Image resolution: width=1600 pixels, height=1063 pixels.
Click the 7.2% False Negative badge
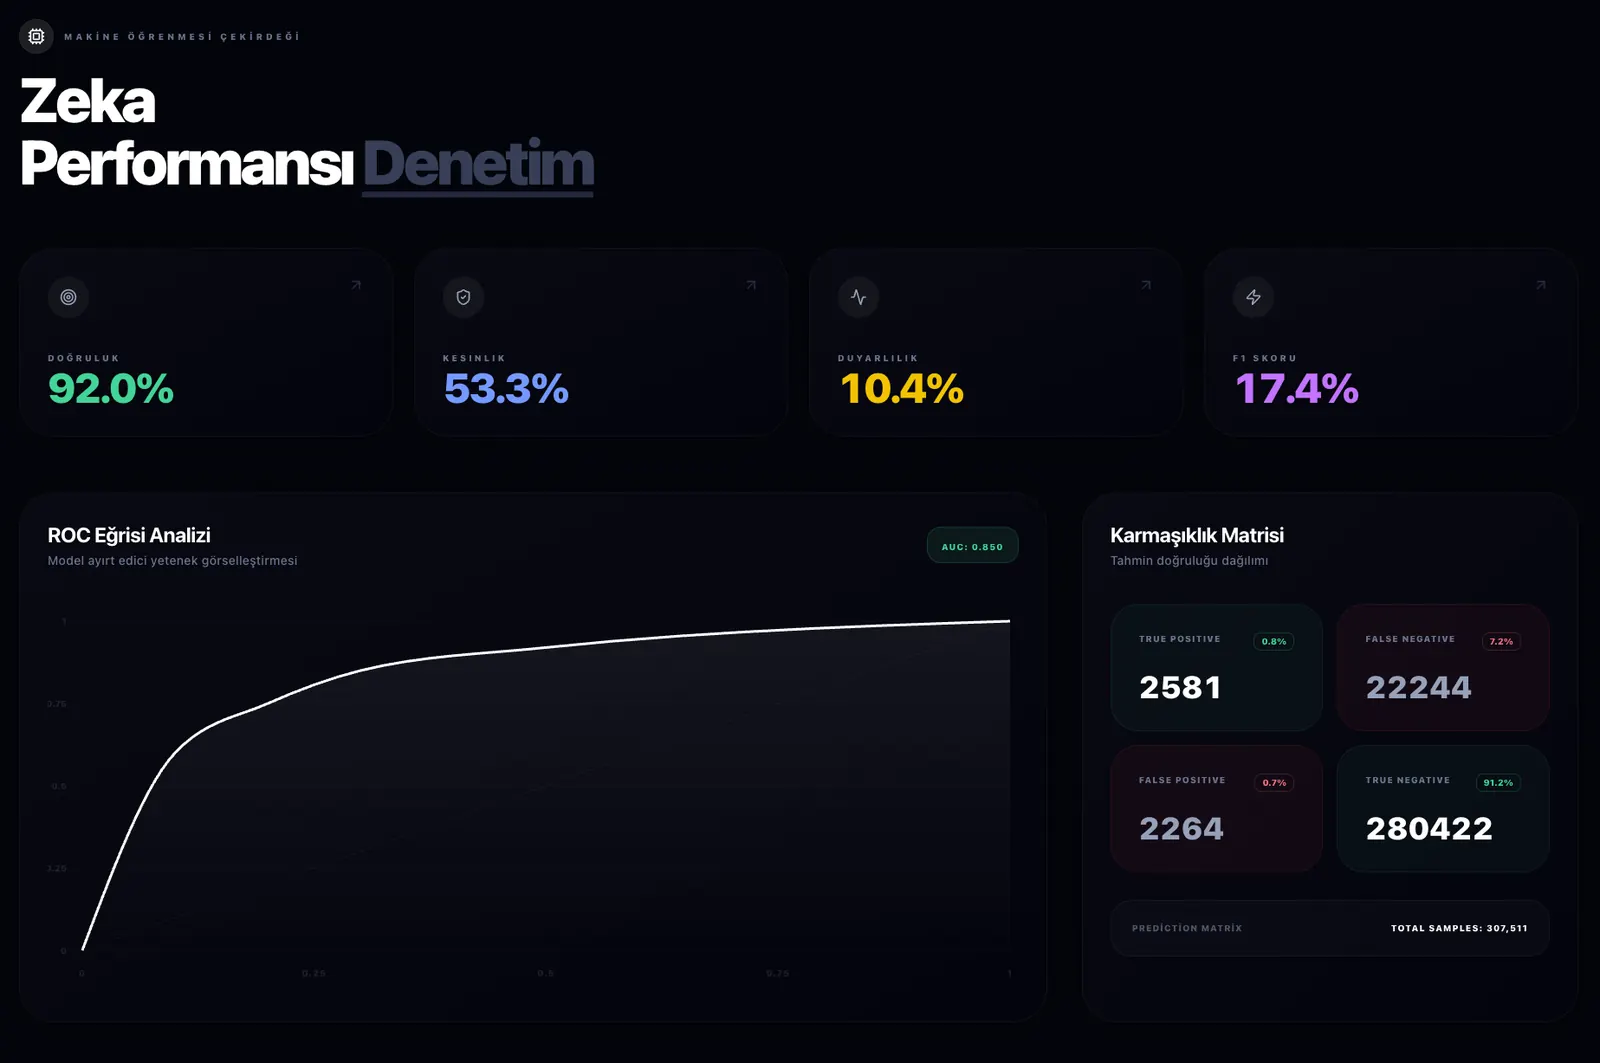[x=1501, y=642]
